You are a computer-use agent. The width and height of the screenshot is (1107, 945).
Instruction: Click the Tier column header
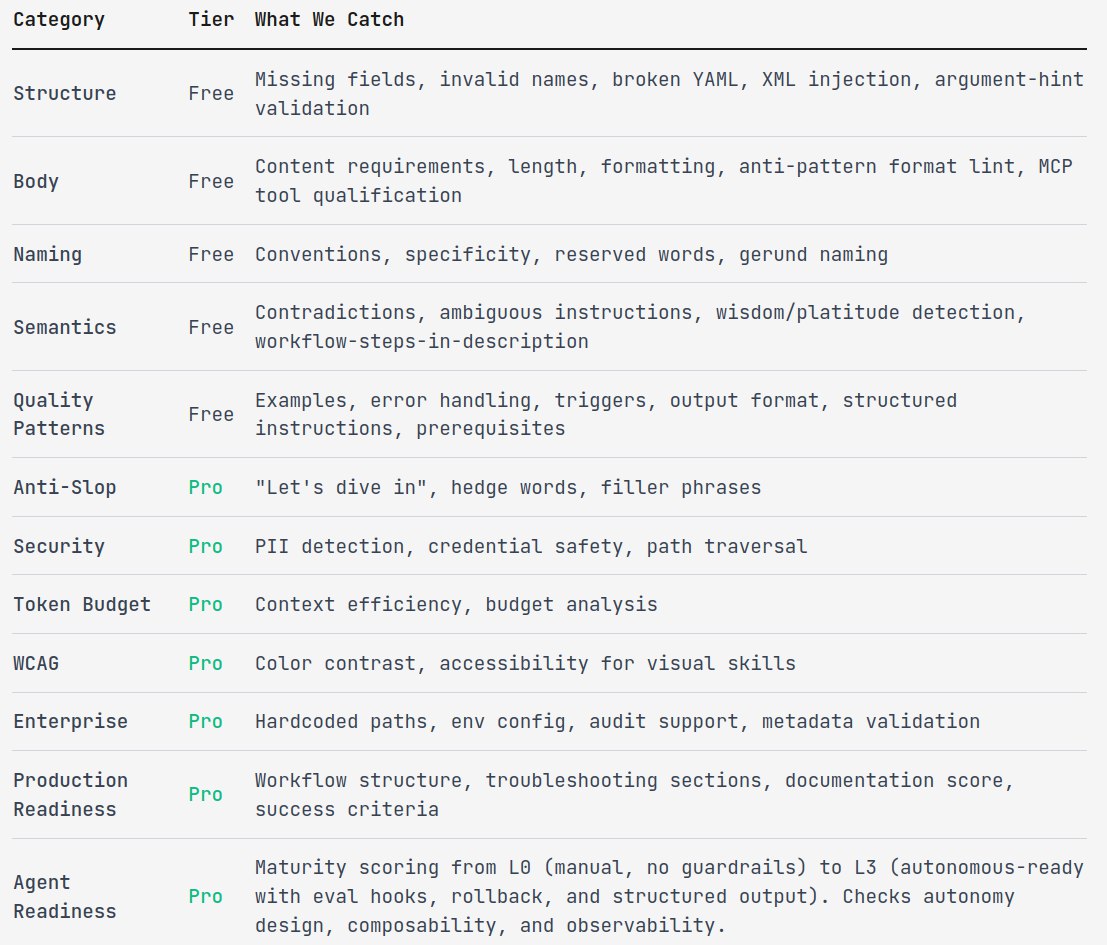pyautogui.click(x=211, y=20)
